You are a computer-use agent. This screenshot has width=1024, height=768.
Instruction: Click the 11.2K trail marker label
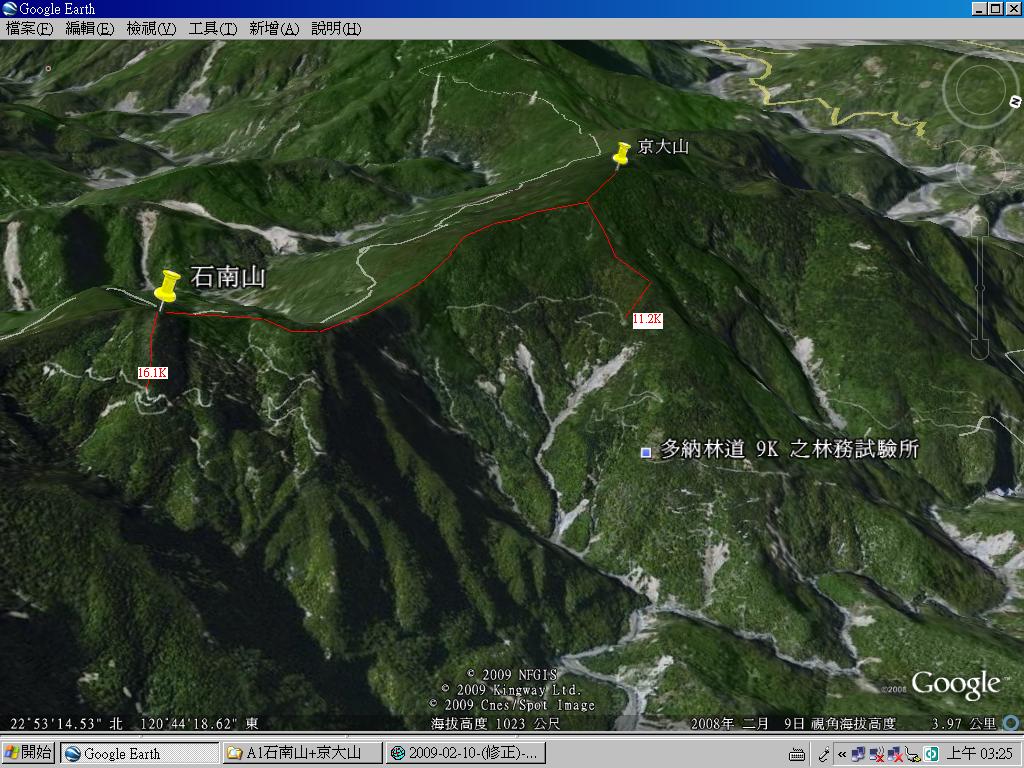[647, 319]
